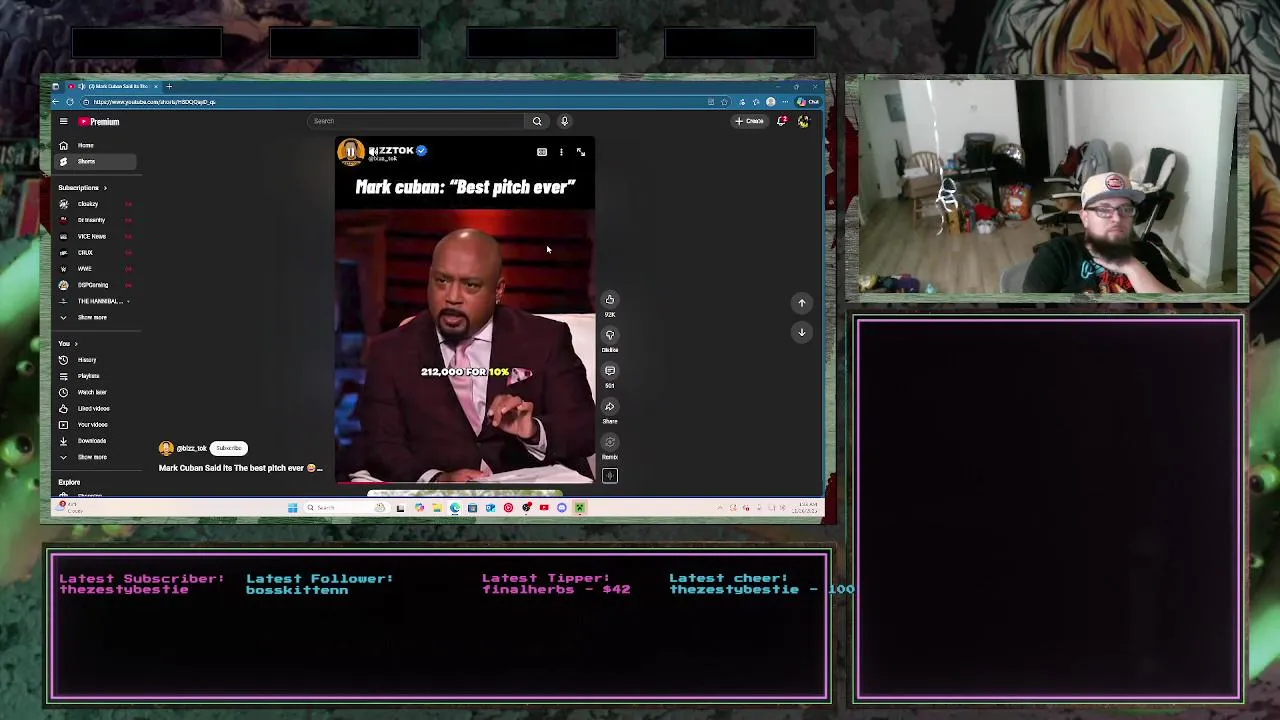Open the browser profile avatar
The height and width of the screenshot is (720, 1280).
coord(771,102)
